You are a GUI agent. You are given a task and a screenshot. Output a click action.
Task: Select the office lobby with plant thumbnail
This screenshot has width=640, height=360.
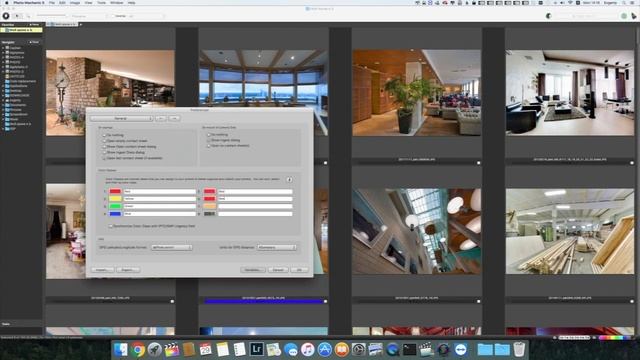click(x=417, y=93)
